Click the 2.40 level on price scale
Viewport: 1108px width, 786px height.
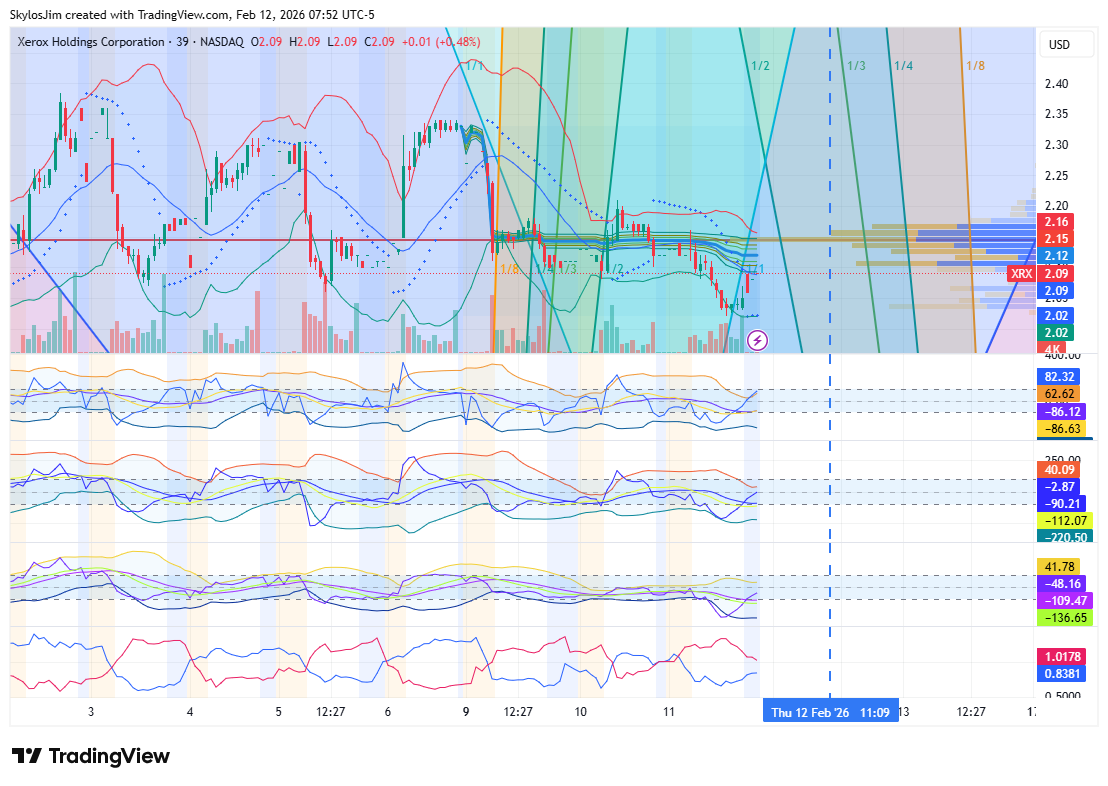pos(1056,84)
